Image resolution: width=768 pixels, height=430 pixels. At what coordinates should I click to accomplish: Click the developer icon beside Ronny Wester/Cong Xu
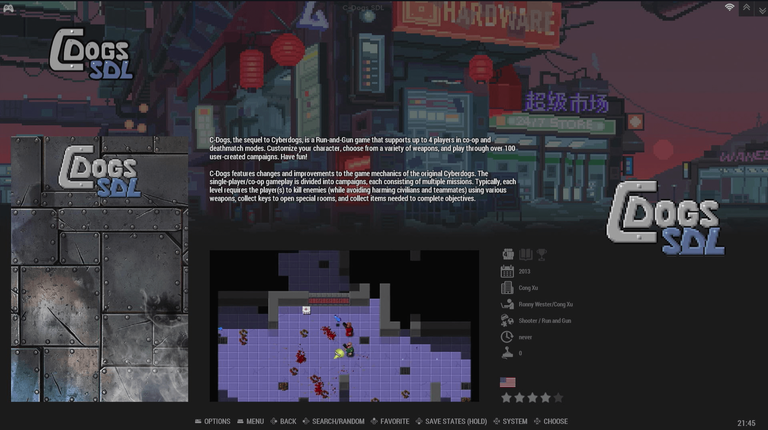[507, 304]
